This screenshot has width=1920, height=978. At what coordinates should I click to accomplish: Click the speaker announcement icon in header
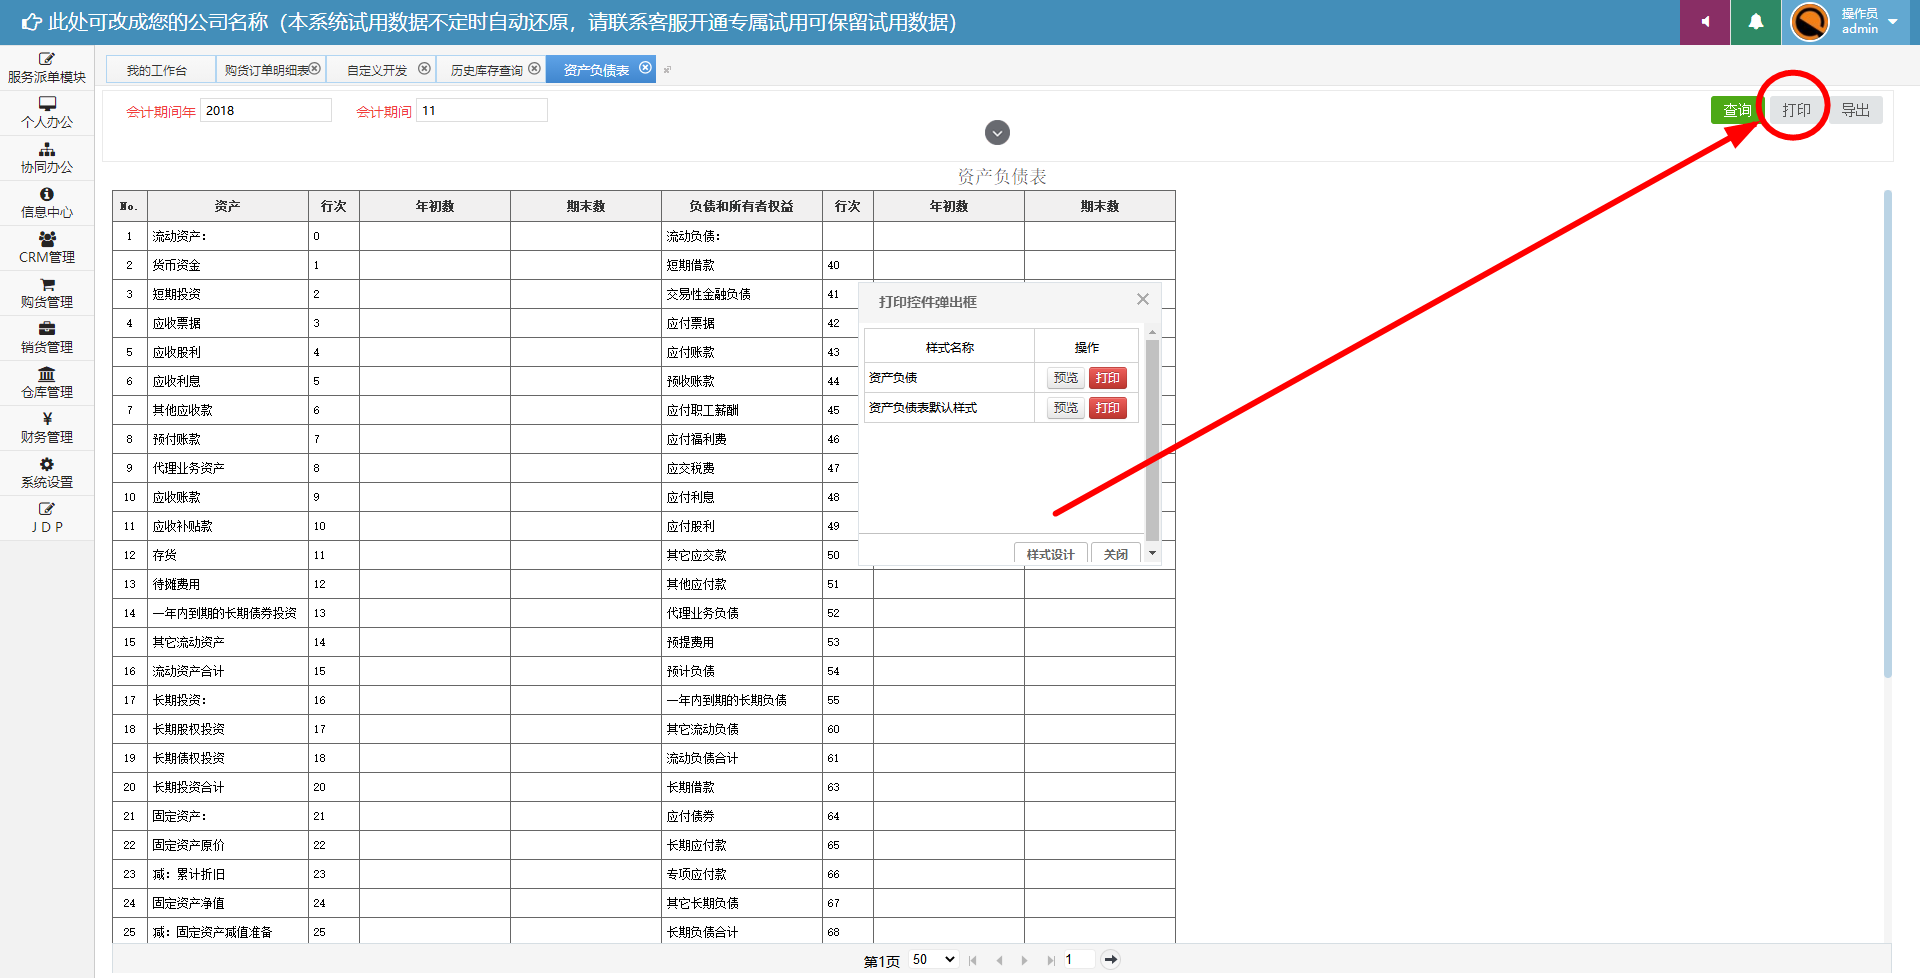pyautogui.click(x=1705, y=22)
